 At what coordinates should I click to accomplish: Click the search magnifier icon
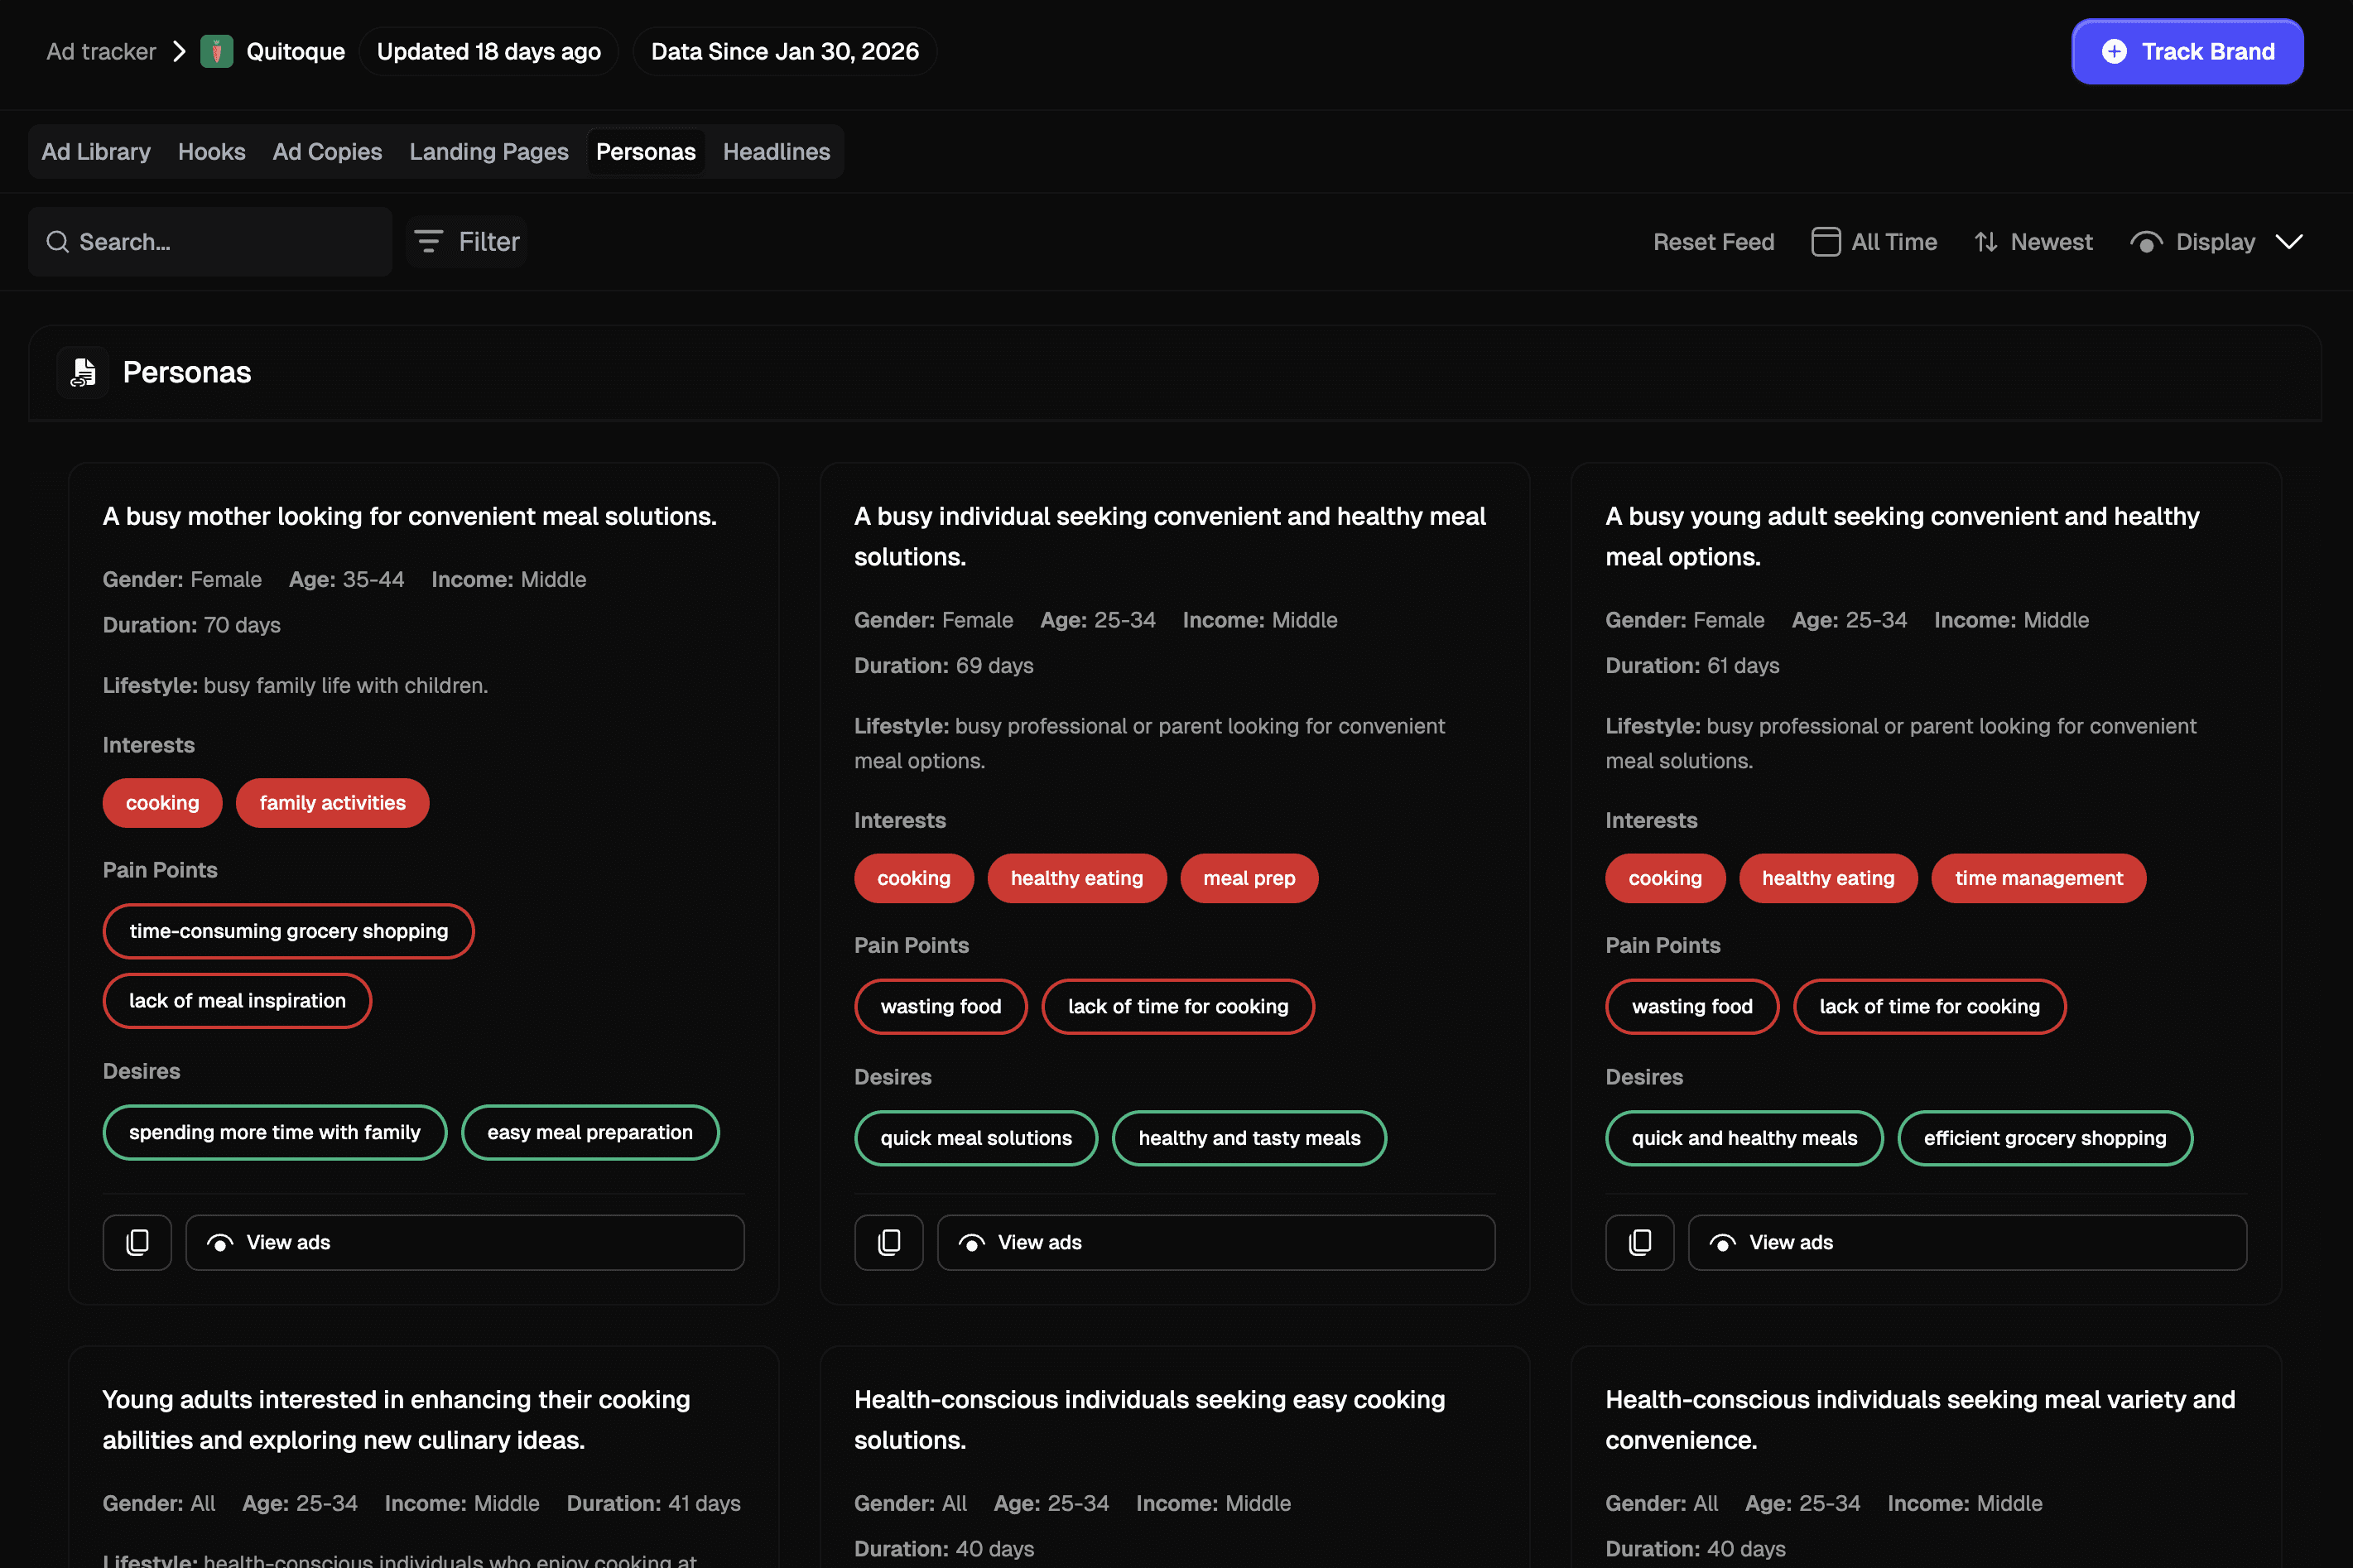coord(58,242)
